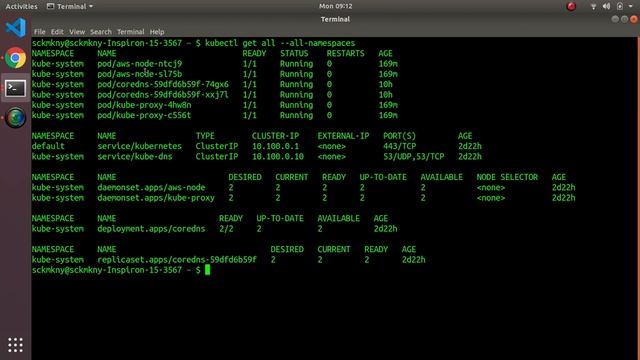Viewport: 640px width, 360px height.
Task: Close the Terminal window
Action: click(x=634, y=19)
